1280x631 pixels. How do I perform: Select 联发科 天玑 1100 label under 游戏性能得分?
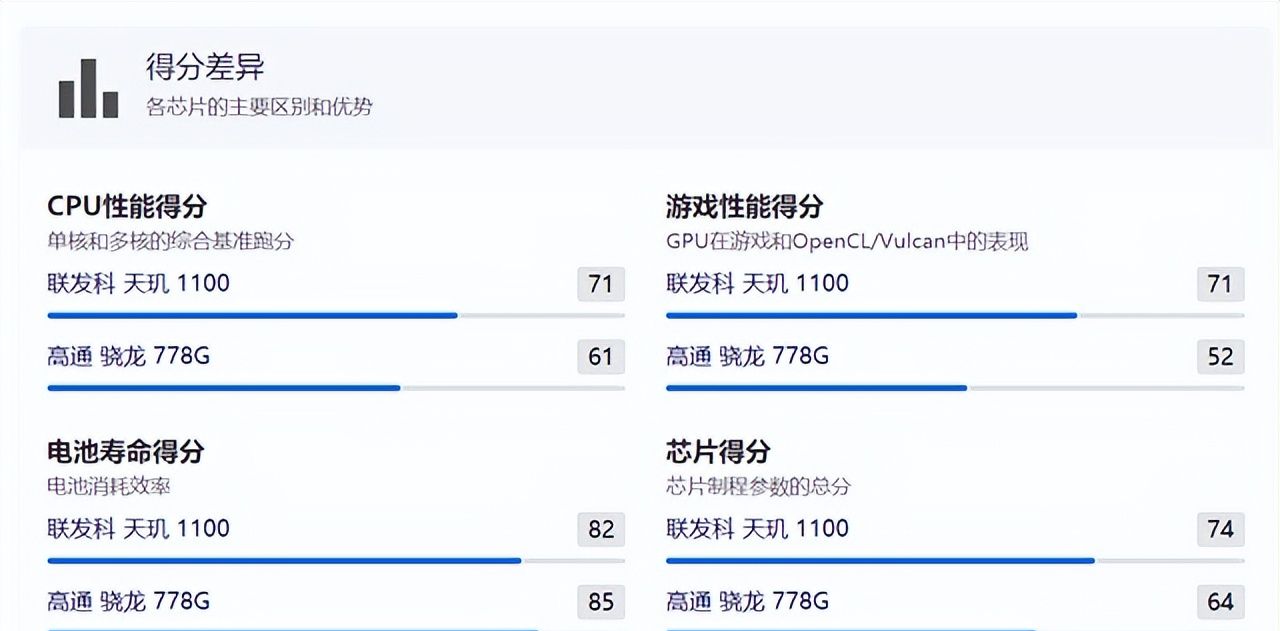coord(757,284)
